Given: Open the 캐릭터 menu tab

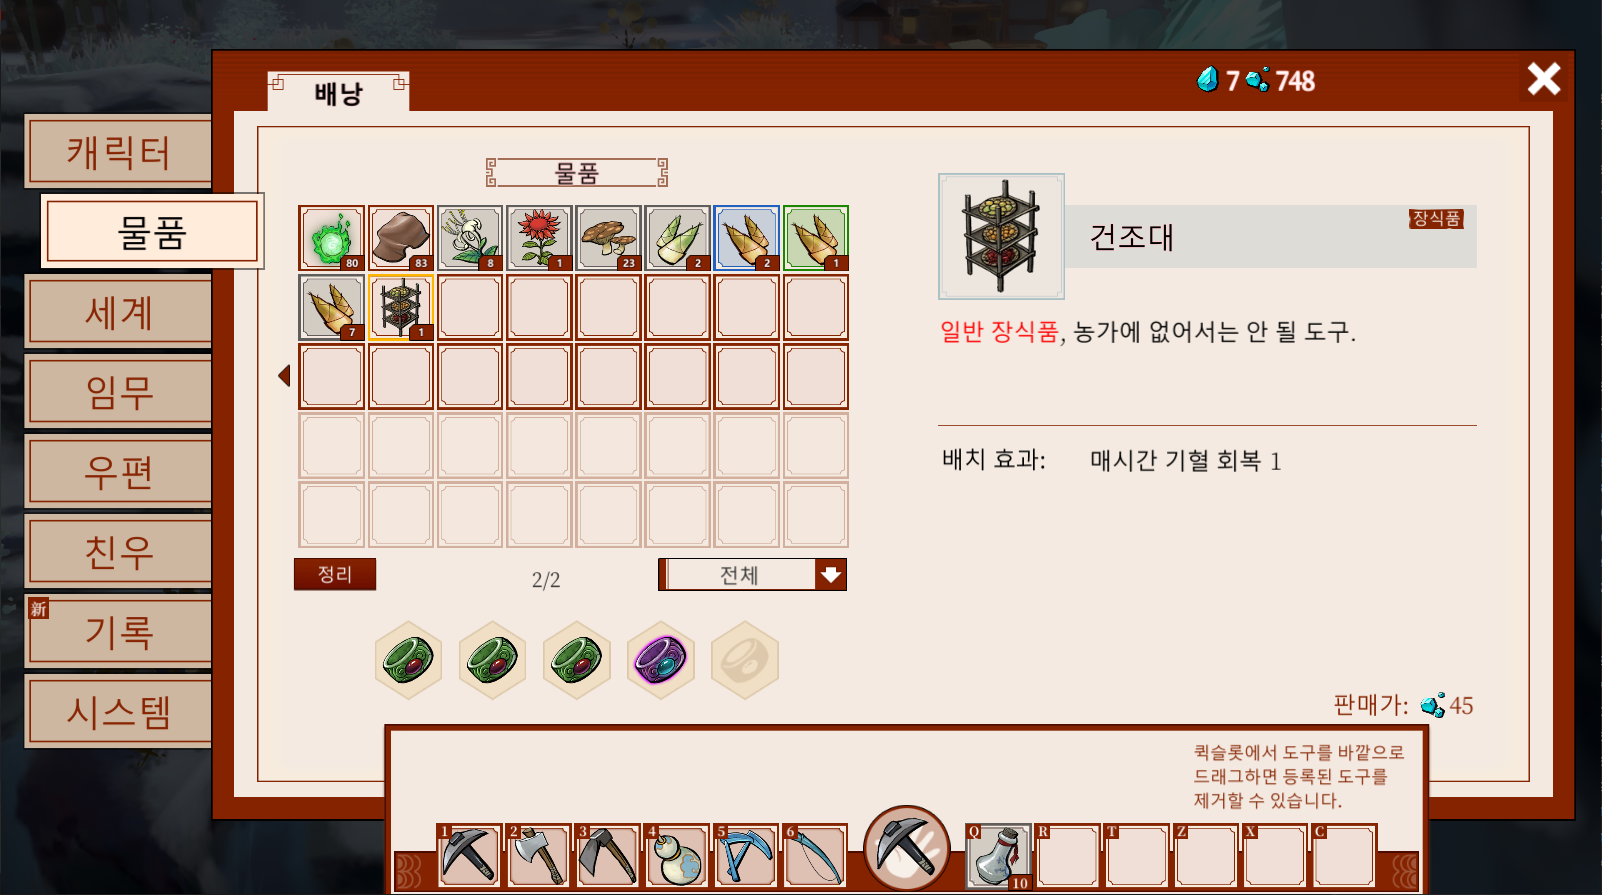Looking at the screenshot, I should pyautogui.click(x=119, y=151).
